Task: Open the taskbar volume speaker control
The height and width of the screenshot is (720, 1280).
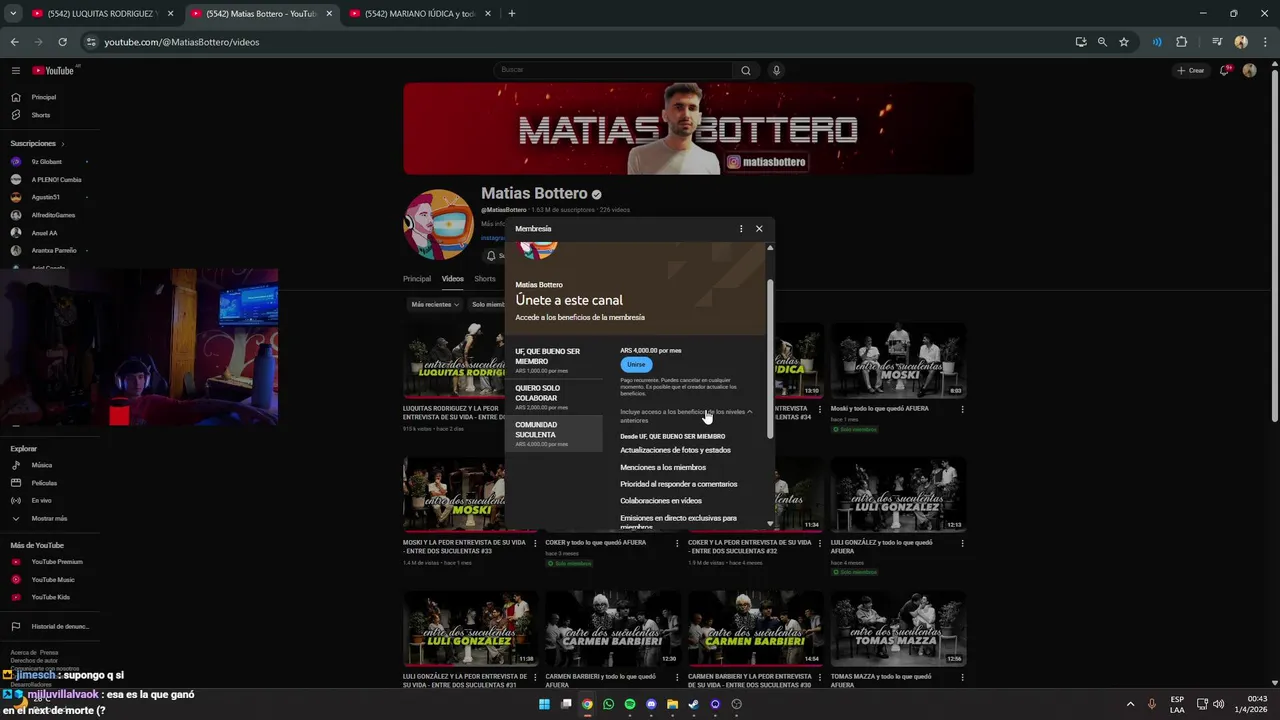Action: [1218, 704]
